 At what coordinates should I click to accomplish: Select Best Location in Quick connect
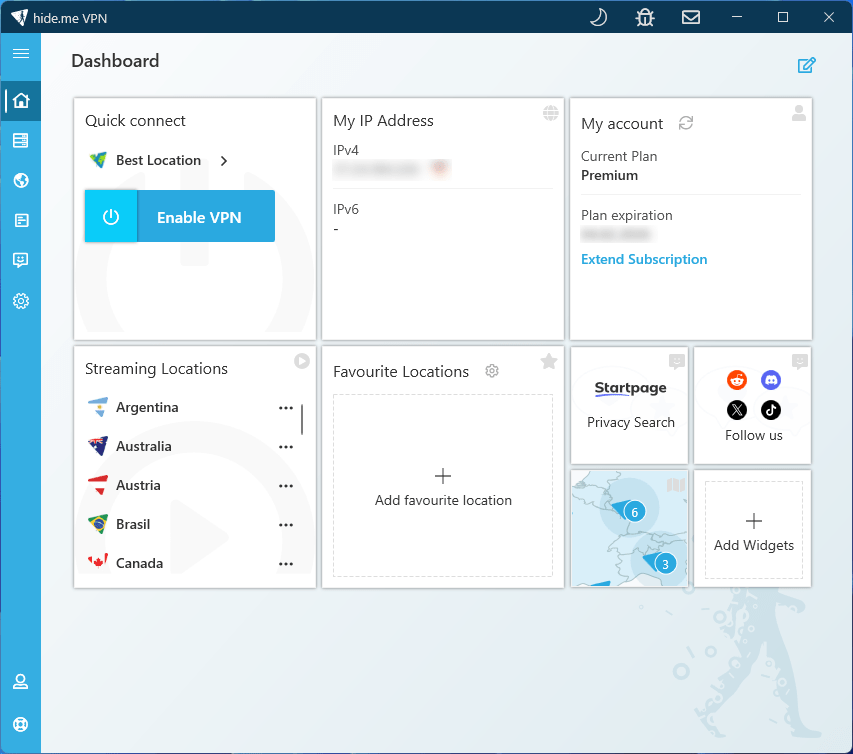pos(158,160)
